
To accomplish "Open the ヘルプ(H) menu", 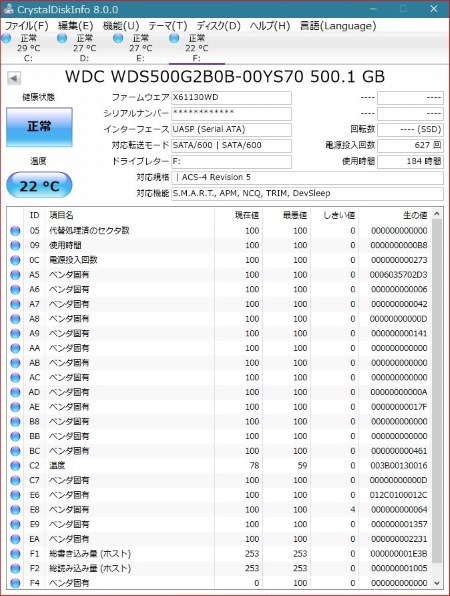I will click(270, 26).
